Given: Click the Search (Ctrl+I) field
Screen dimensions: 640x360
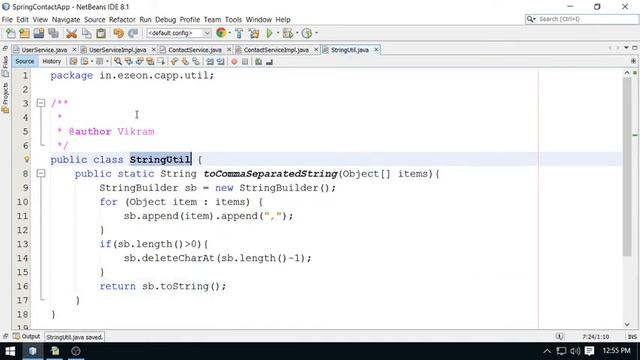Looking at the screenshot, I should coord(582,19).
